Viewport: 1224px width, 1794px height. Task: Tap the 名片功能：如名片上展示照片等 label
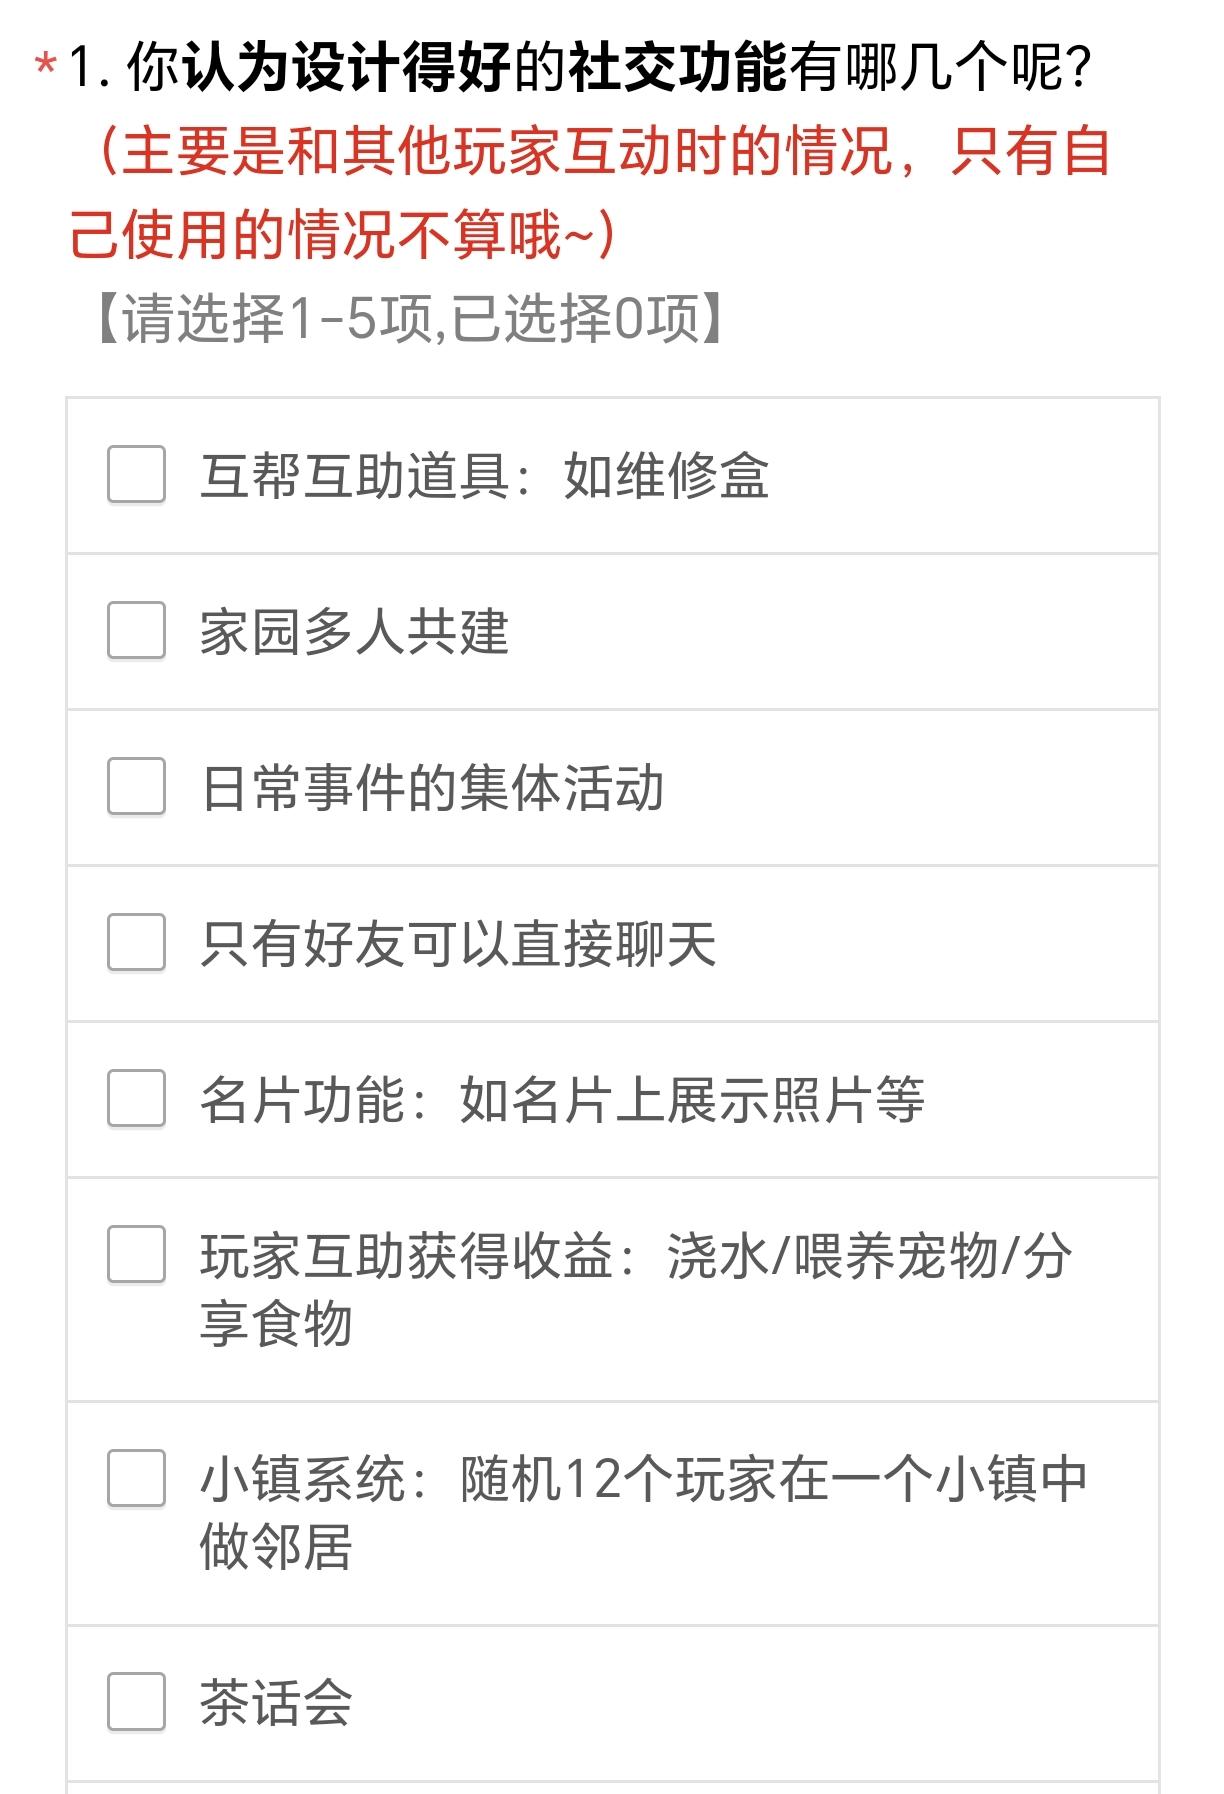tap(562, 1099)
